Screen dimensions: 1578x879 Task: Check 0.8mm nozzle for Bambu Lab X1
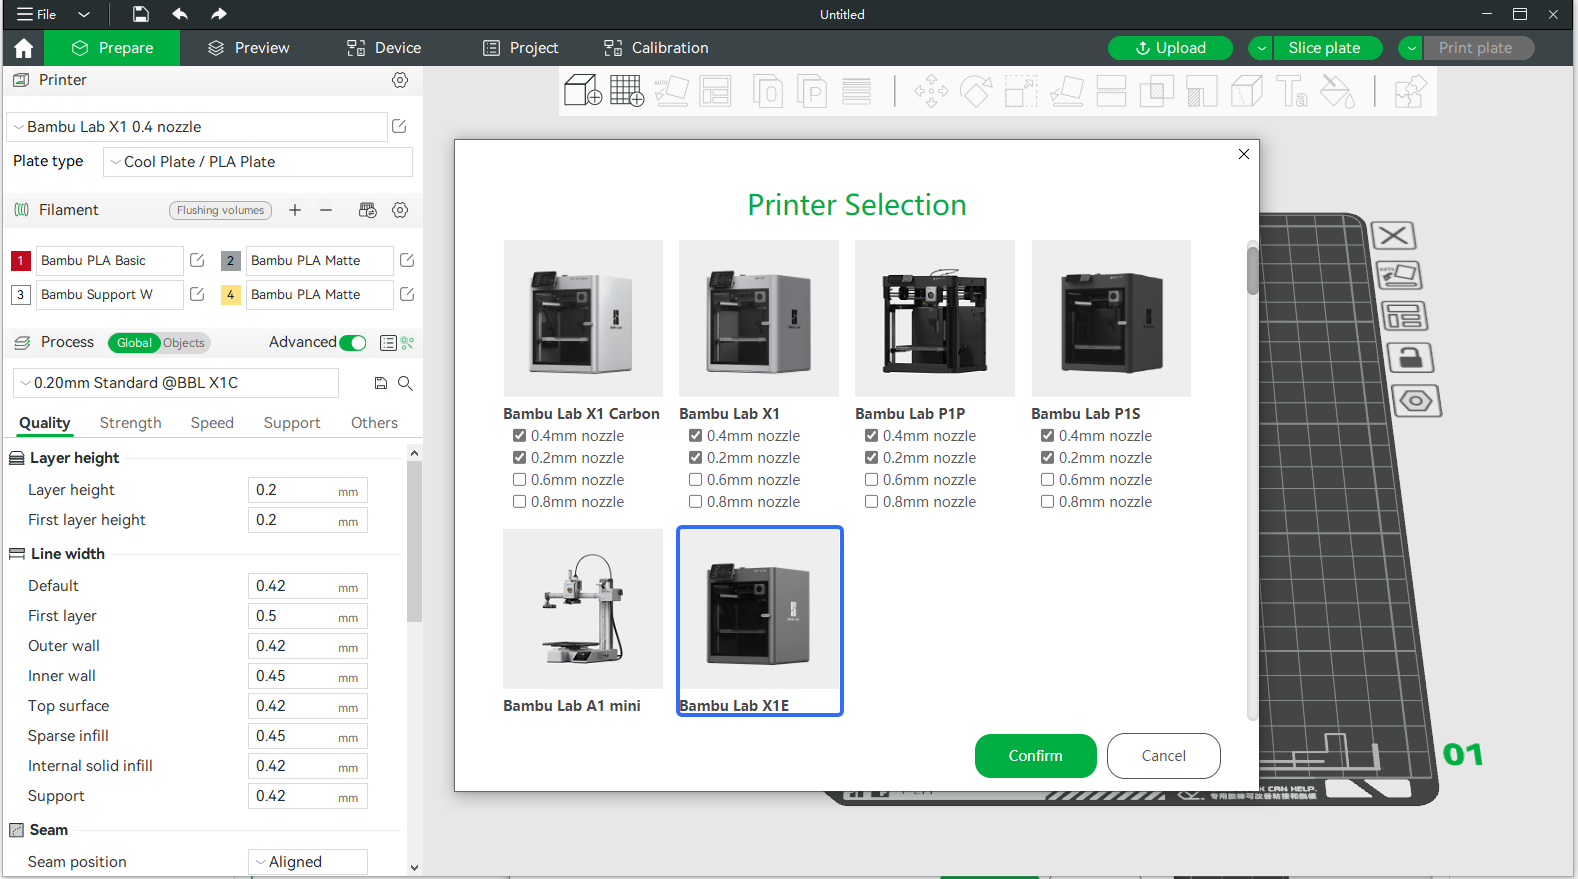(695, 502)
